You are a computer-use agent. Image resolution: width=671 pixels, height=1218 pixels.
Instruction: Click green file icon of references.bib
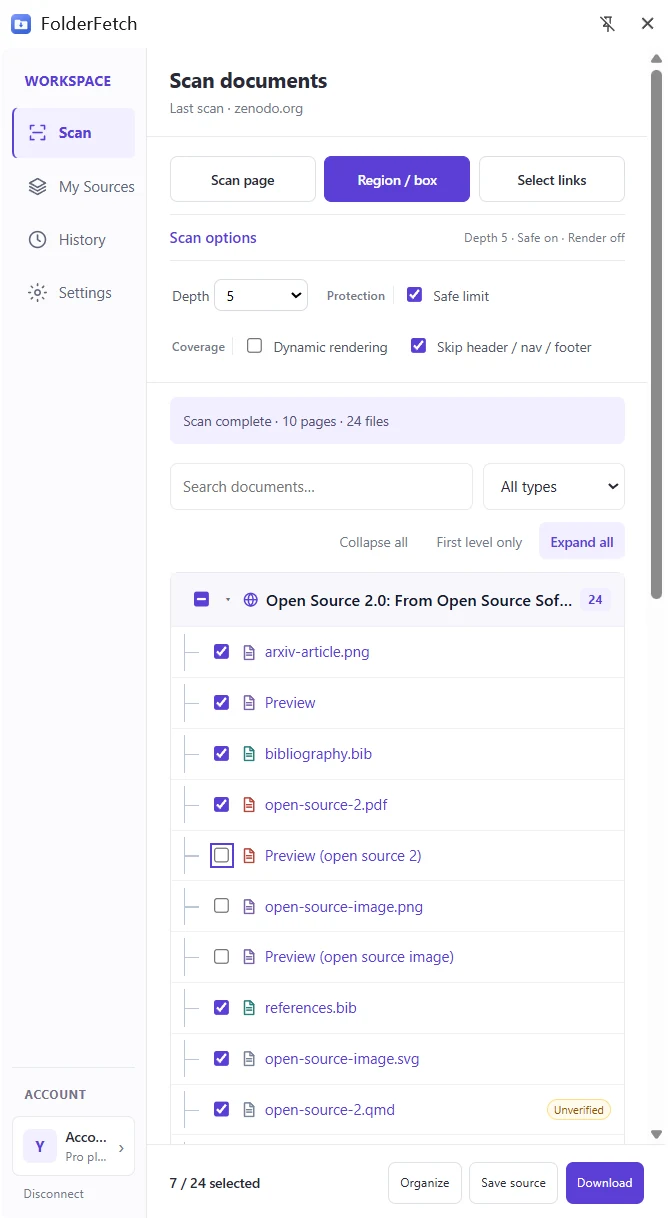[250, 1008]
